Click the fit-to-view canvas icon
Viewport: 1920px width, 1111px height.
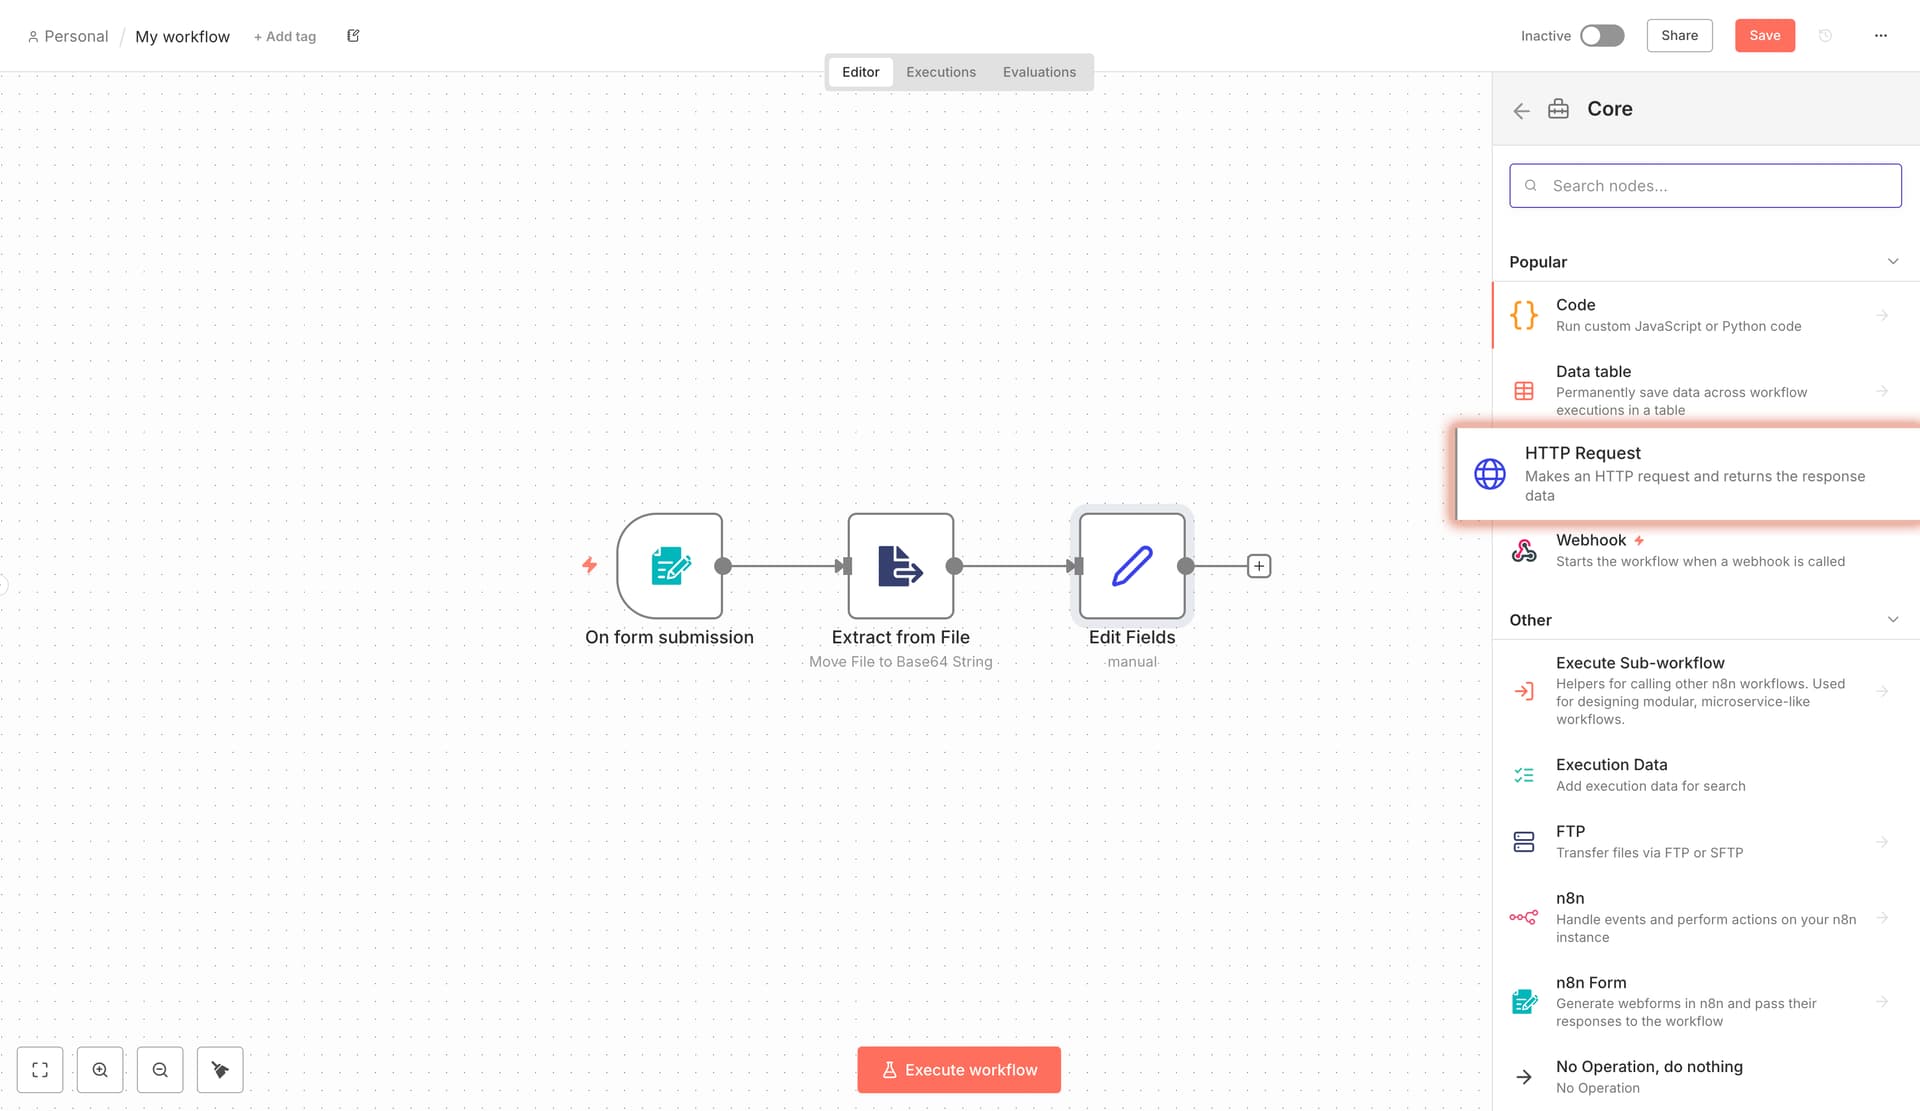[x=40, y=1070]
